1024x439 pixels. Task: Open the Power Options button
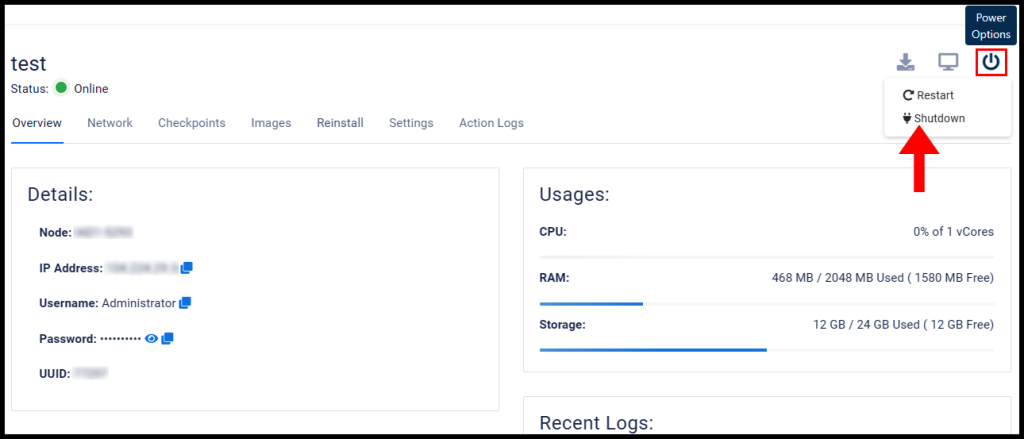991,63
